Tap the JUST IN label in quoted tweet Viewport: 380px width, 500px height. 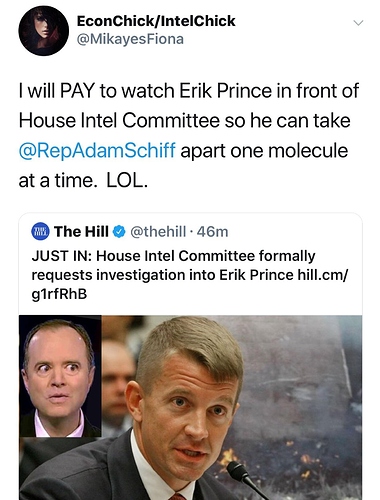pos(62,256)
